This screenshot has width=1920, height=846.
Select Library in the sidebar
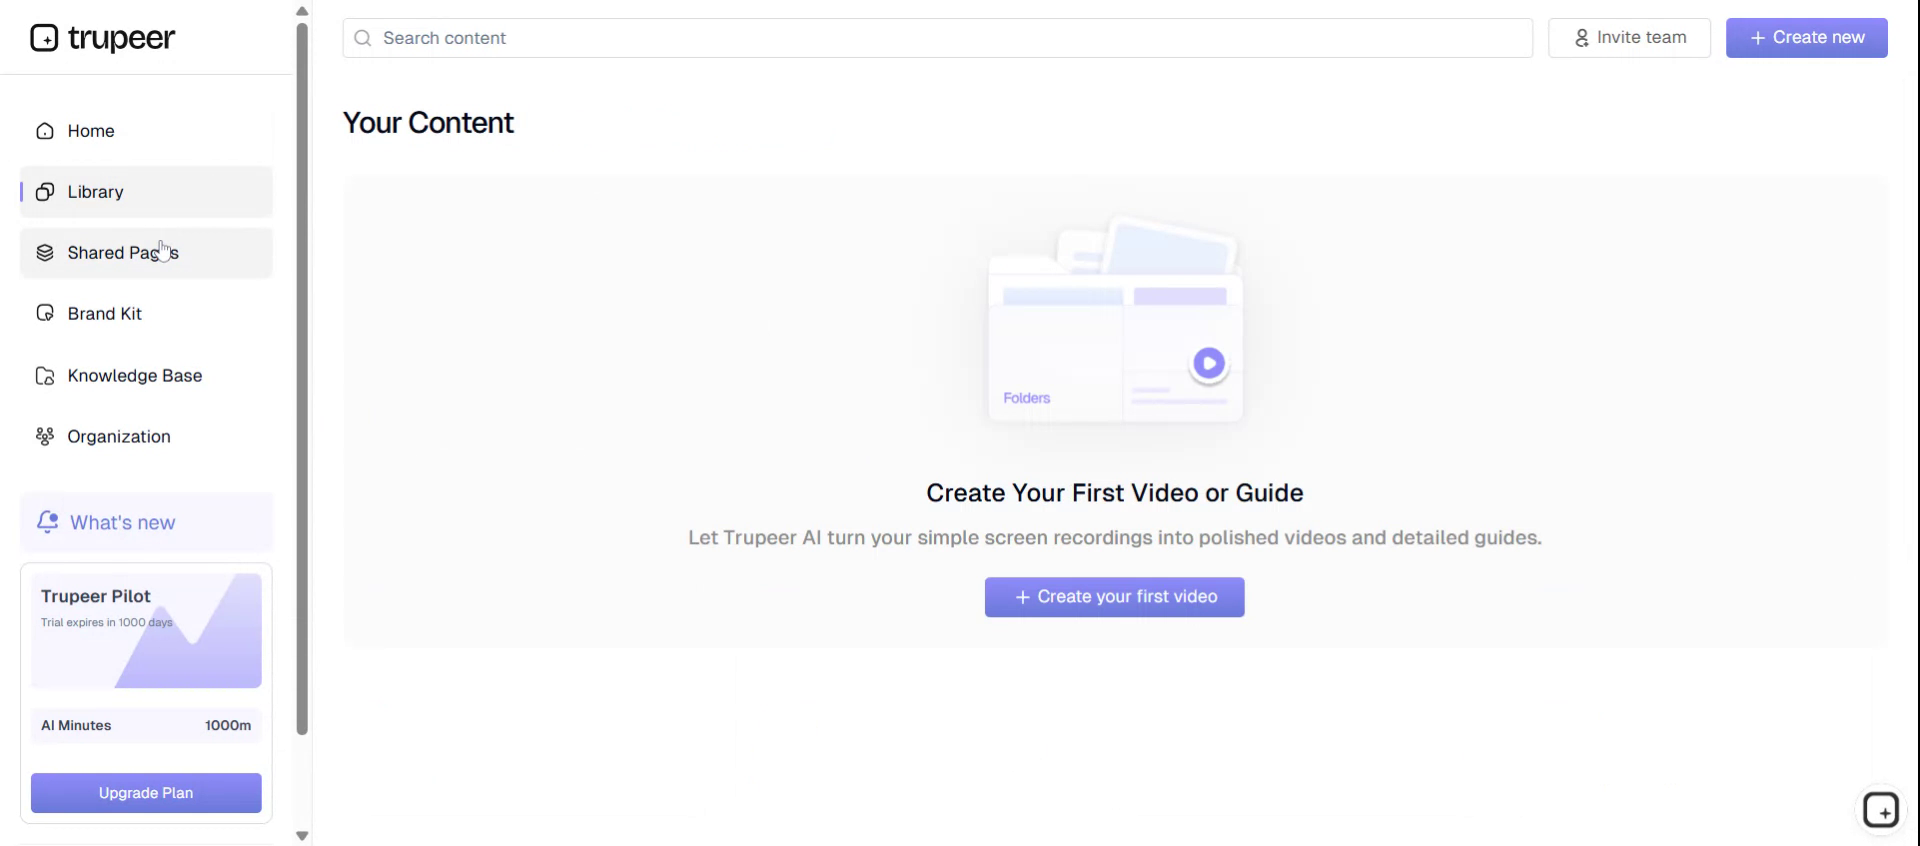click(146, 192)
